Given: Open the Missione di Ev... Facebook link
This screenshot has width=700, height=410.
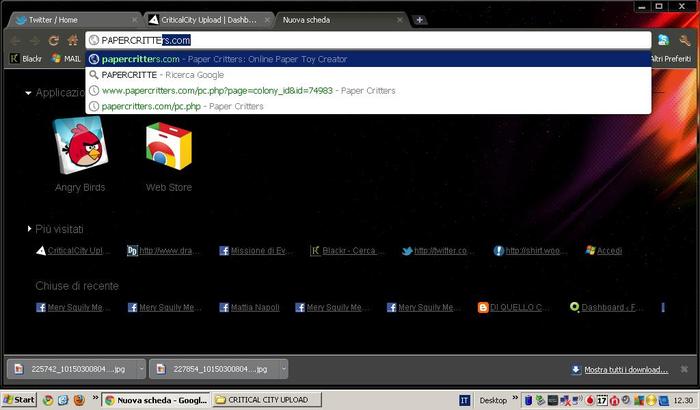Looking at the screenshot, I should pyautogui.click(x=256, y=251).
